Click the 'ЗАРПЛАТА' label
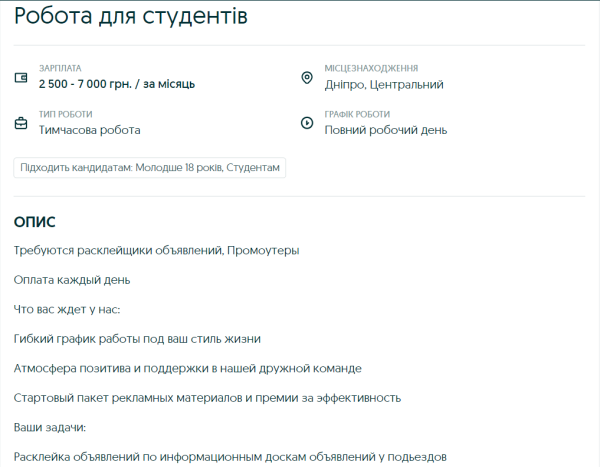This screenshot has height=467, width=601. (x=60, y=68)
